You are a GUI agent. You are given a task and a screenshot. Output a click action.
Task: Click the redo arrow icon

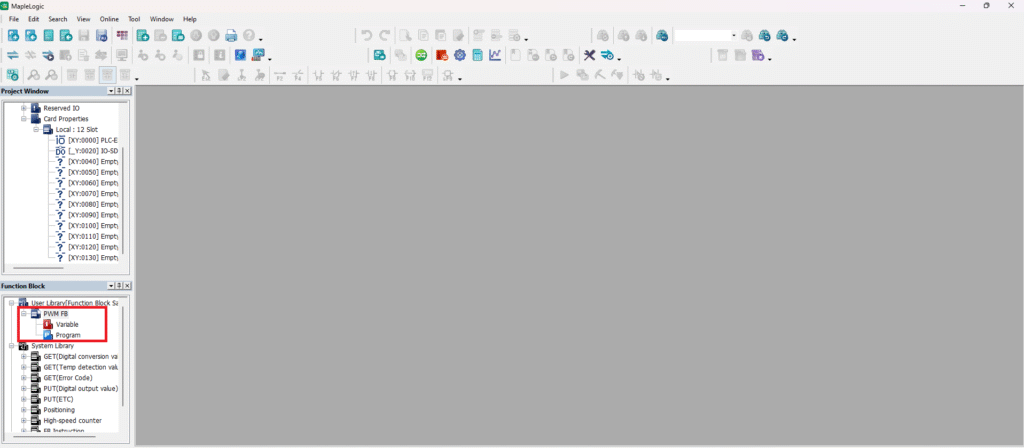(x=385, y=35)
